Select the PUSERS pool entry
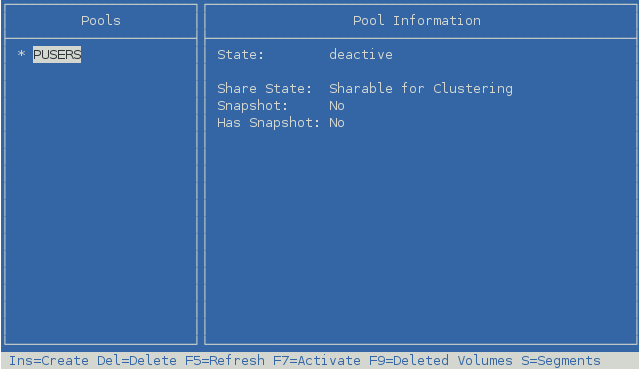The image size is (639, 369). [57, 54]
